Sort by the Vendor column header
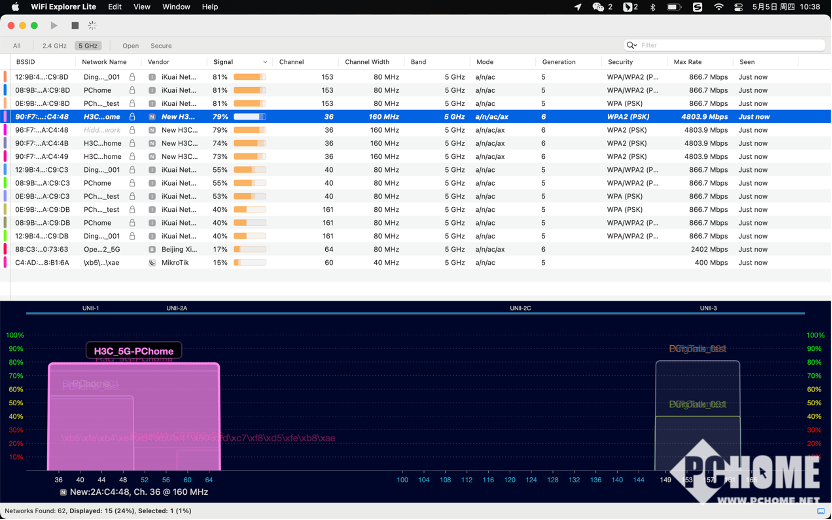832x520 pixels. pyautogui.click(x=158, y=62)
